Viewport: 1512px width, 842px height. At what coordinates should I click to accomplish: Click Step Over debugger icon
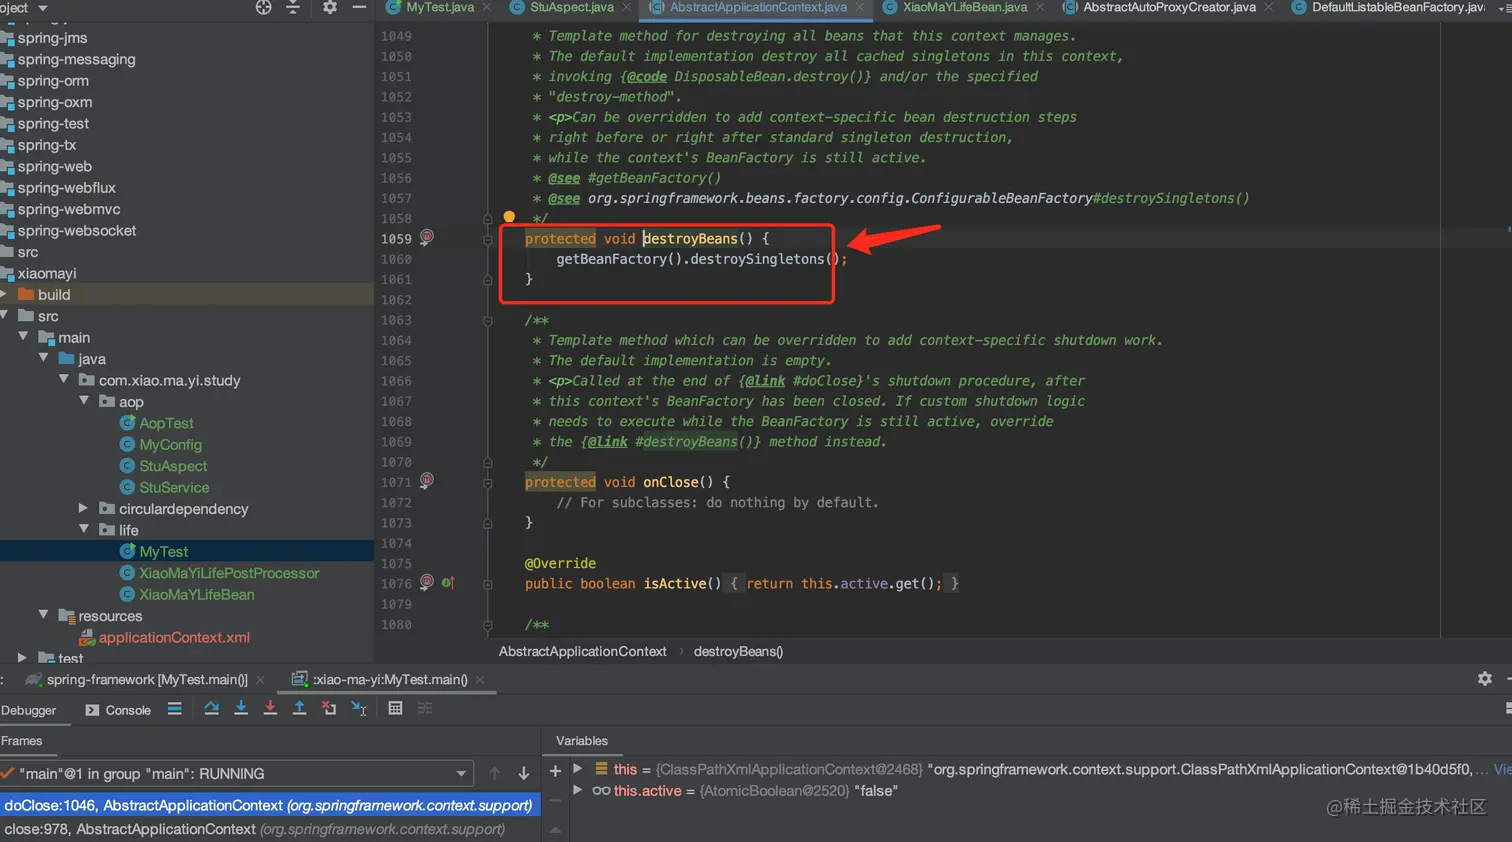[x=211, y=708]
